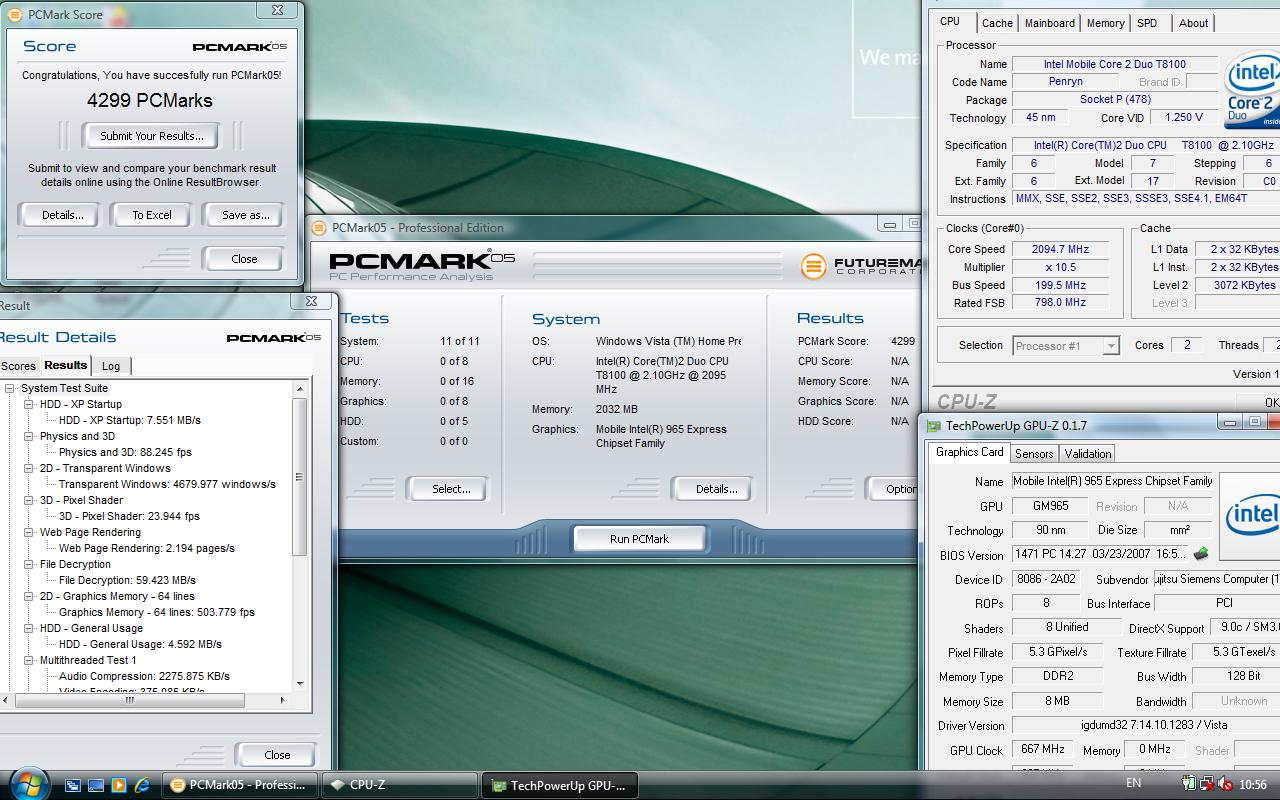Switch to TechPowerUp GPU-Z taskbar button
The height and width of the screenshot is (800, 1280).
pos(559,785)
